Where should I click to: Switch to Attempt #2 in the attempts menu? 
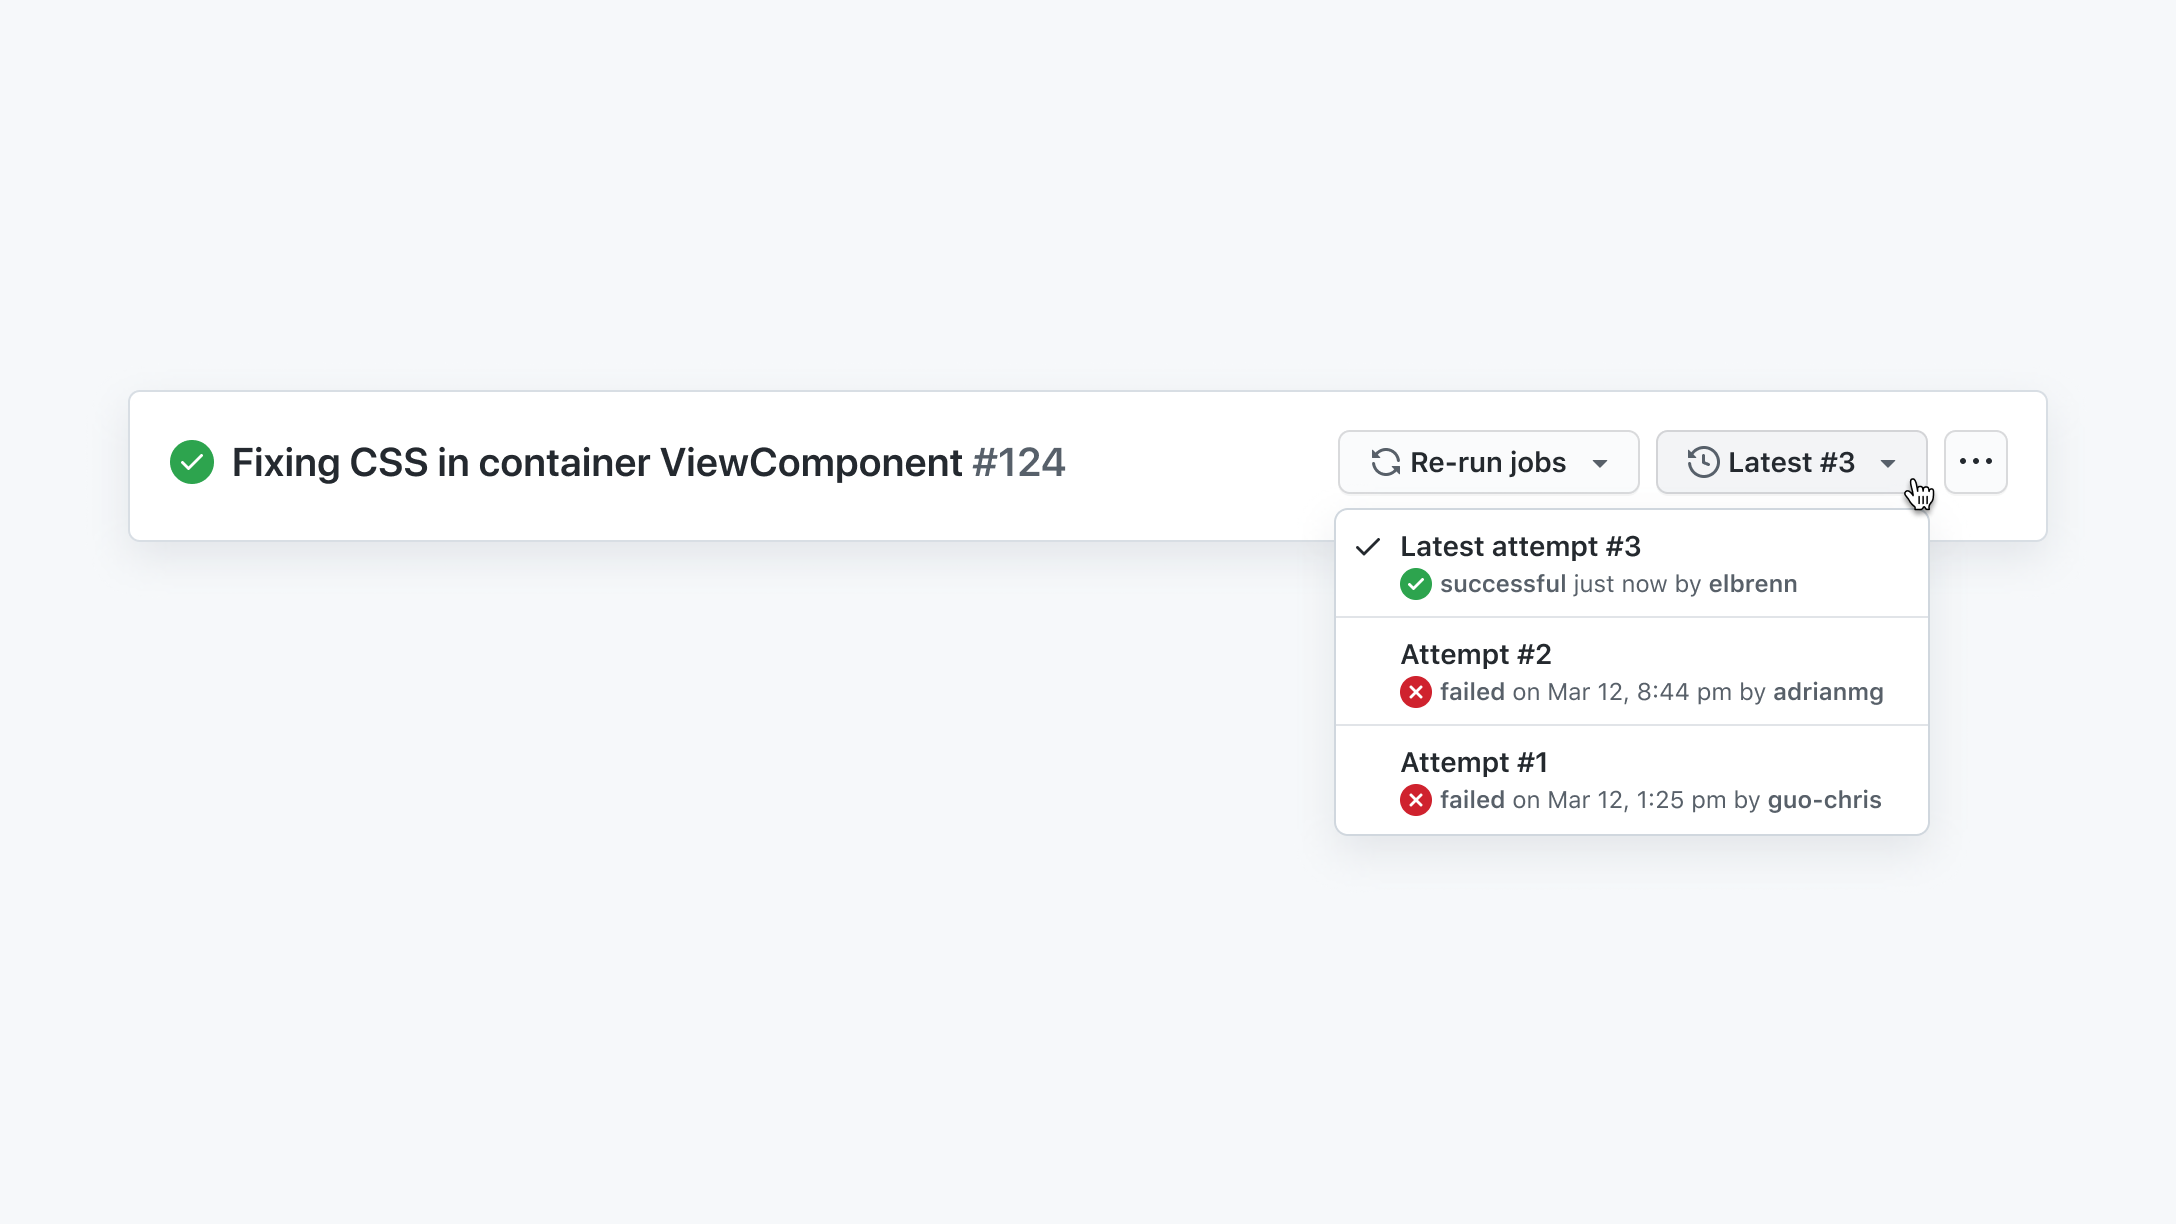(1476, 655)
